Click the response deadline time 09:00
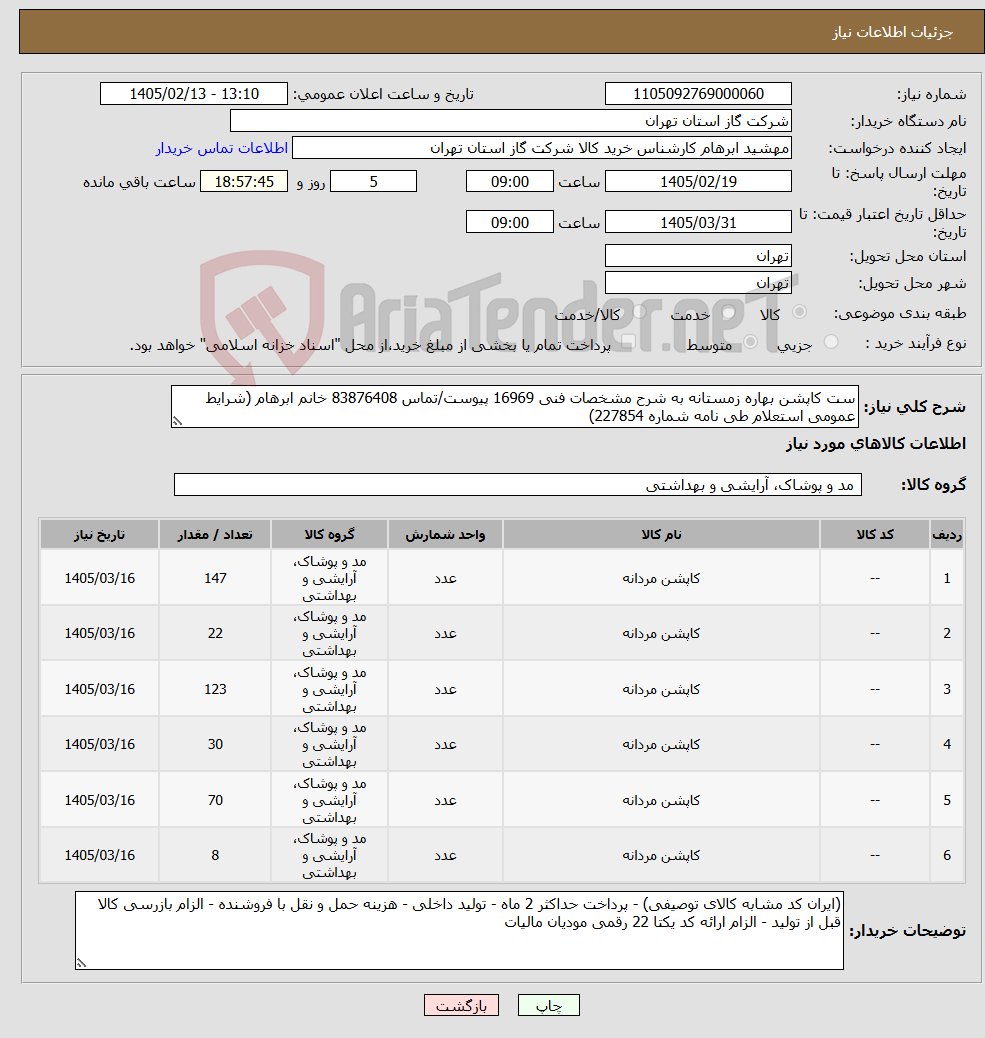 pyautogui.click(x=510, y=181)
